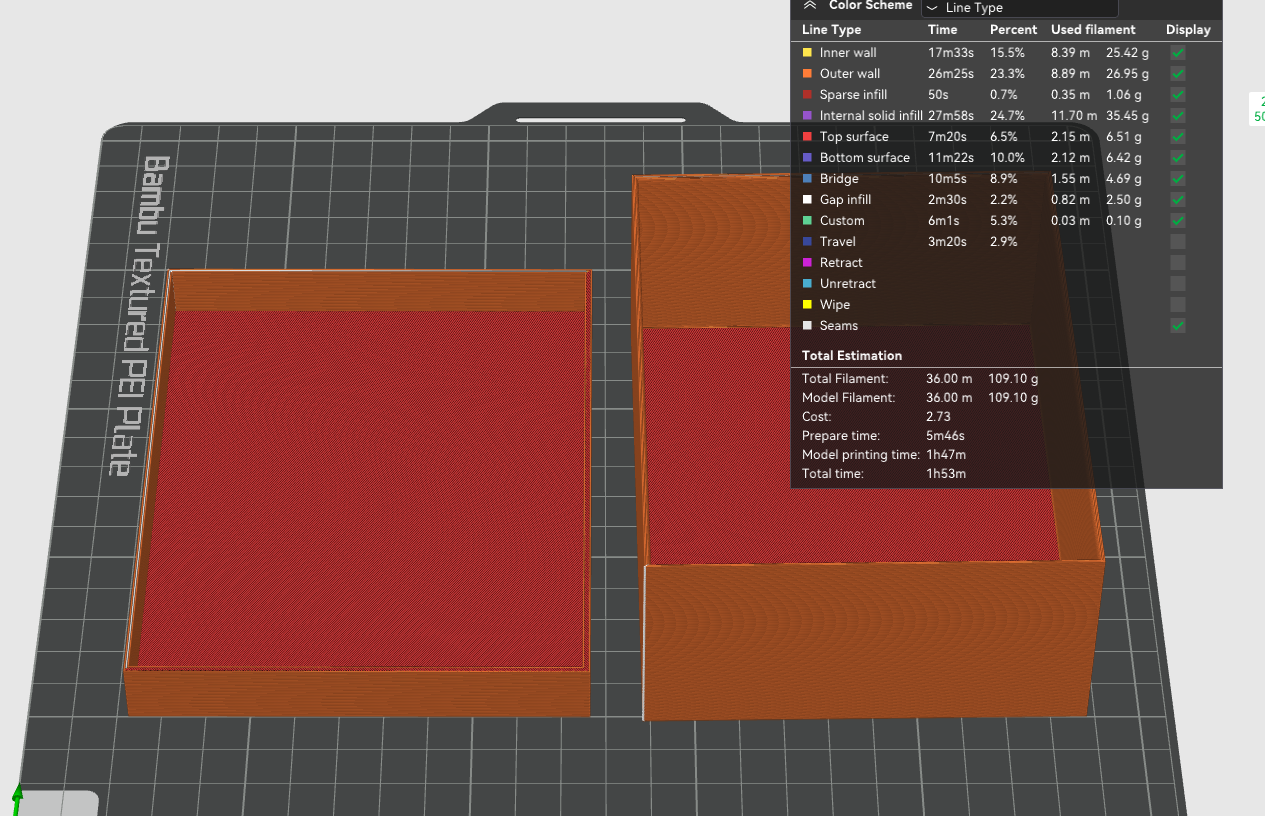Click the Prepare time value 5m46s
This screenshot has width=1265, height=816.
click(945, 435)
